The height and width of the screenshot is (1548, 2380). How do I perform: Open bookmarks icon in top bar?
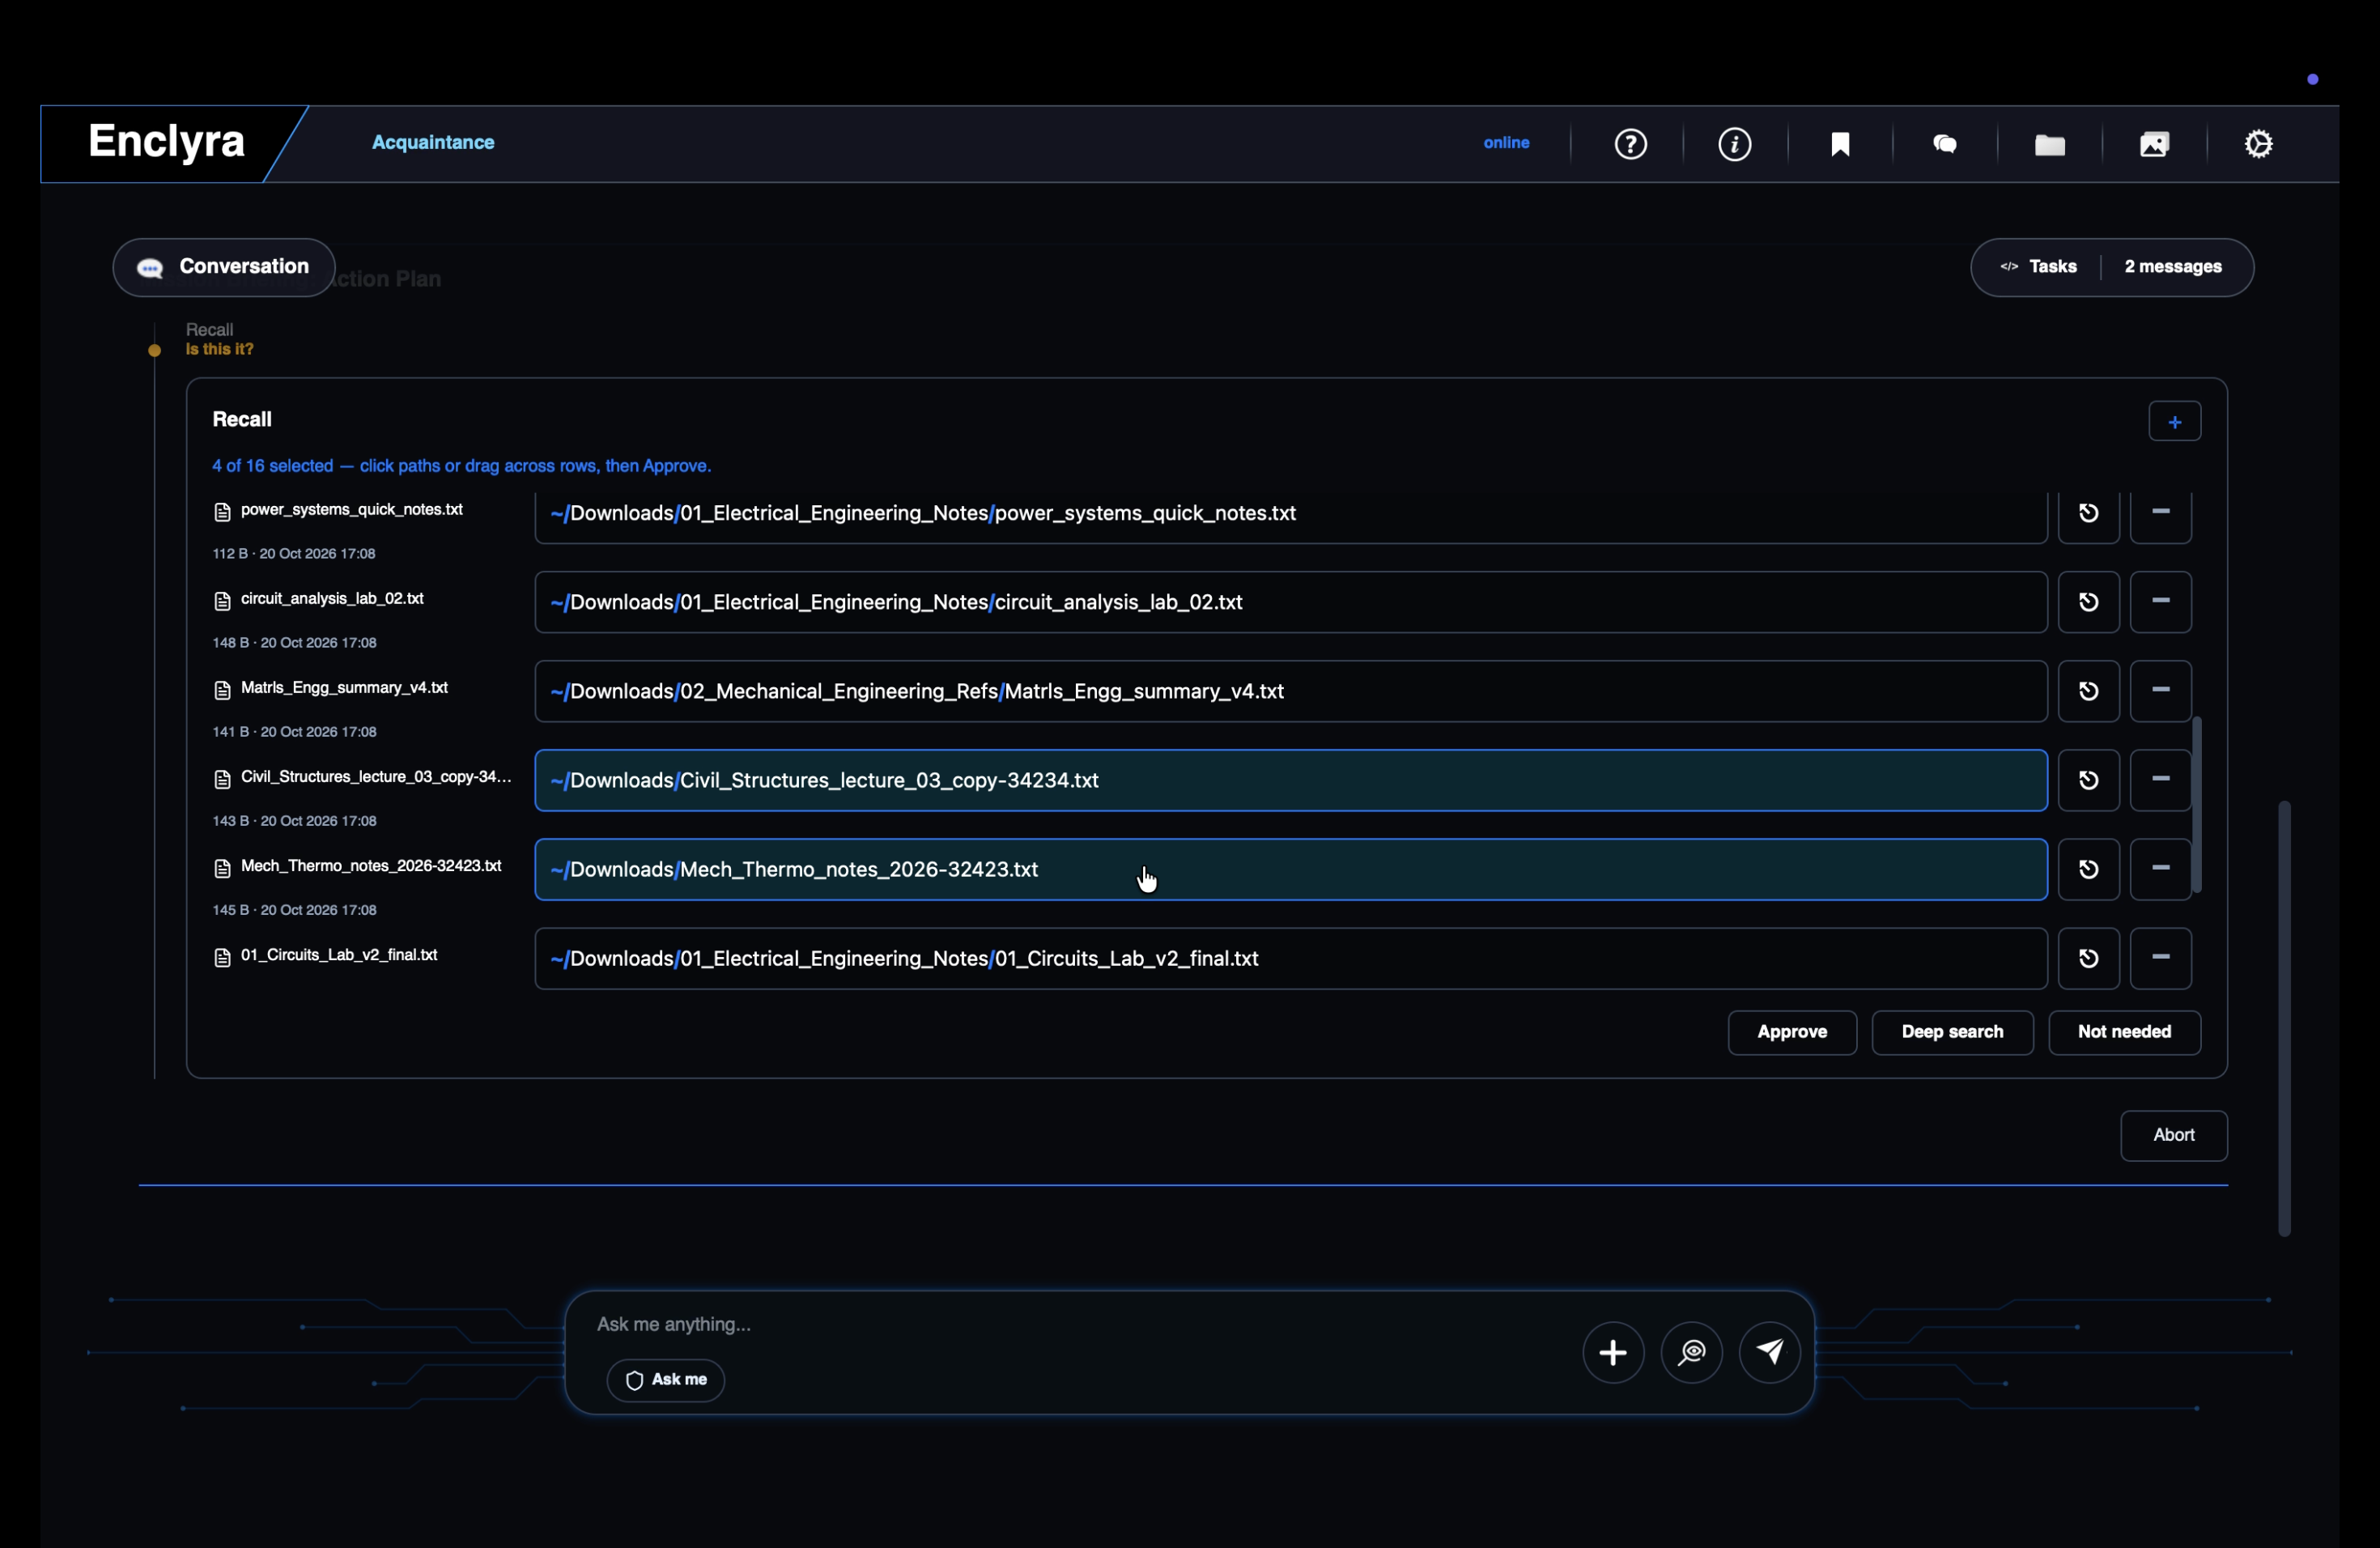[x=1840, y=144]
